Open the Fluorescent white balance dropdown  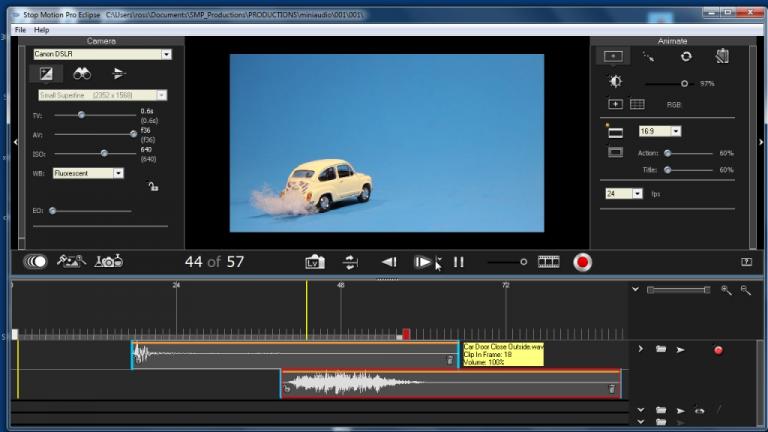pos(88,173)
